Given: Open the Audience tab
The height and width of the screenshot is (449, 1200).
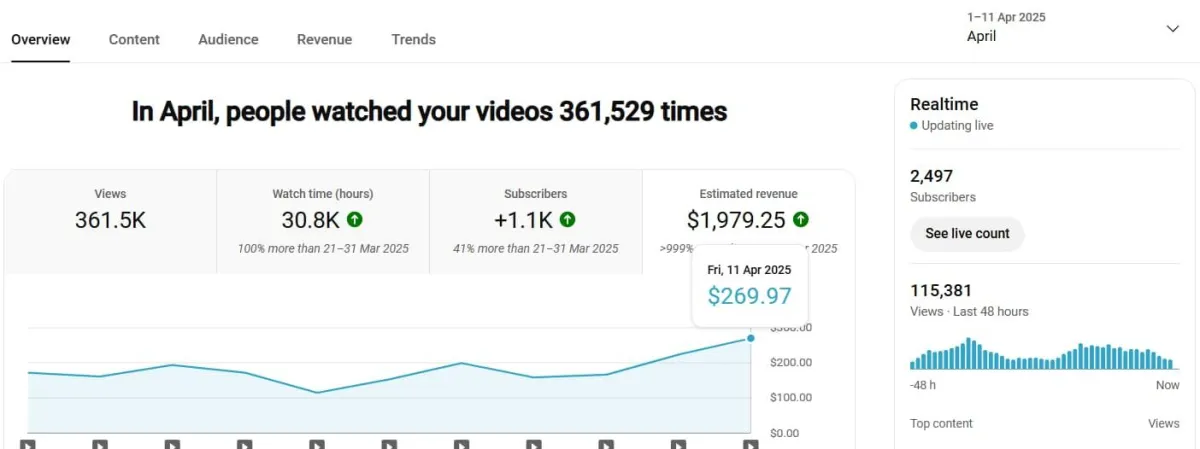Looking at the screenshot, I should (228, 39).
